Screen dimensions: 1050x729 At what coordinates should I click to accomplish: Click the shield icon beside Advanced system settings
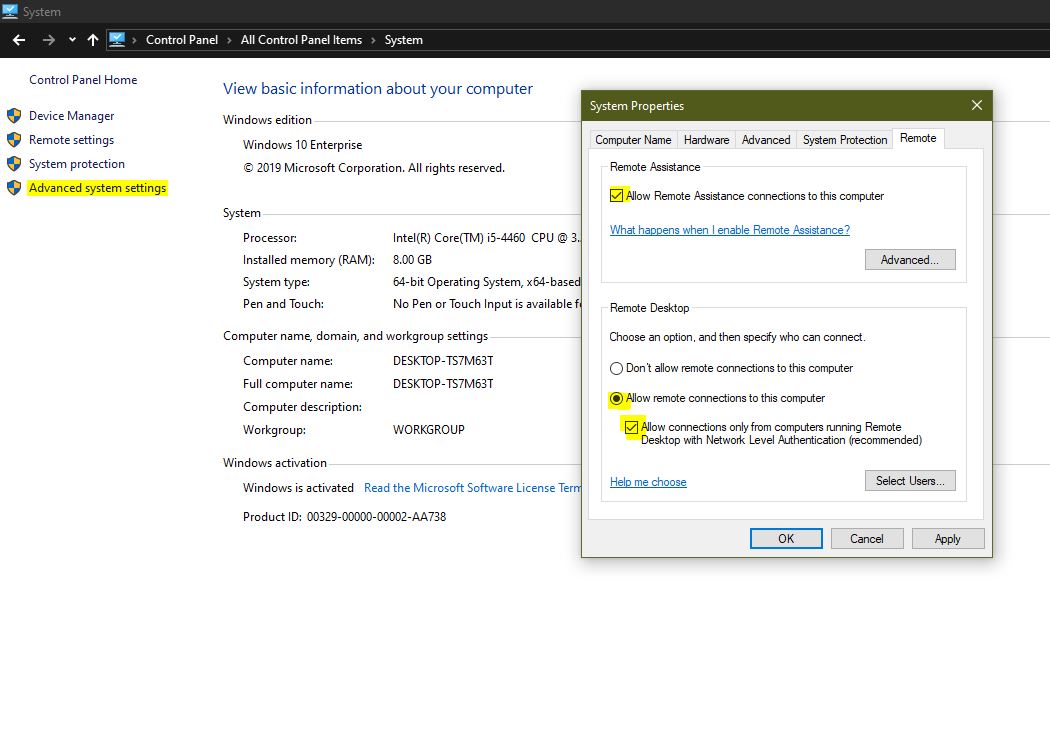14,188
